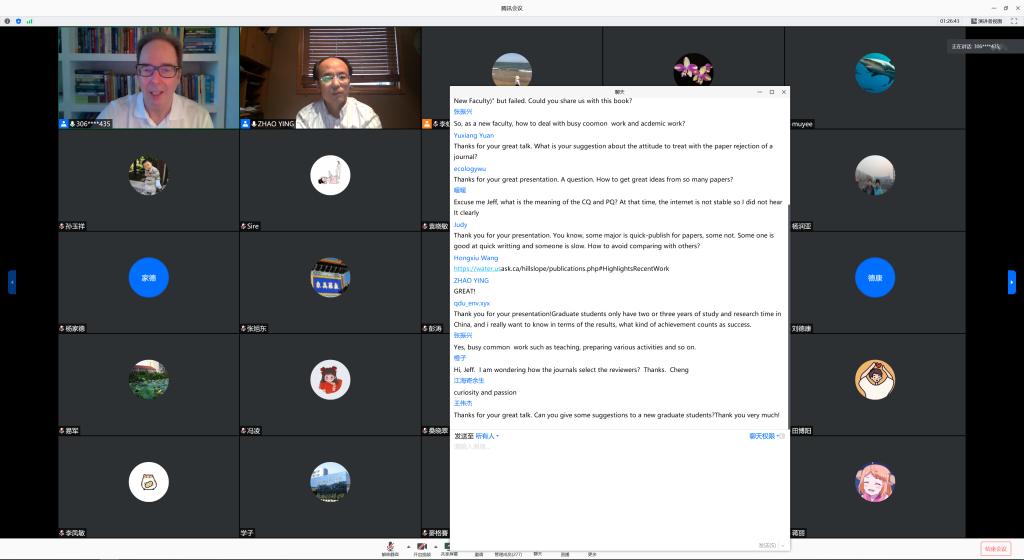Turn on the camera in the bottom toolbar

click(422, 548)
